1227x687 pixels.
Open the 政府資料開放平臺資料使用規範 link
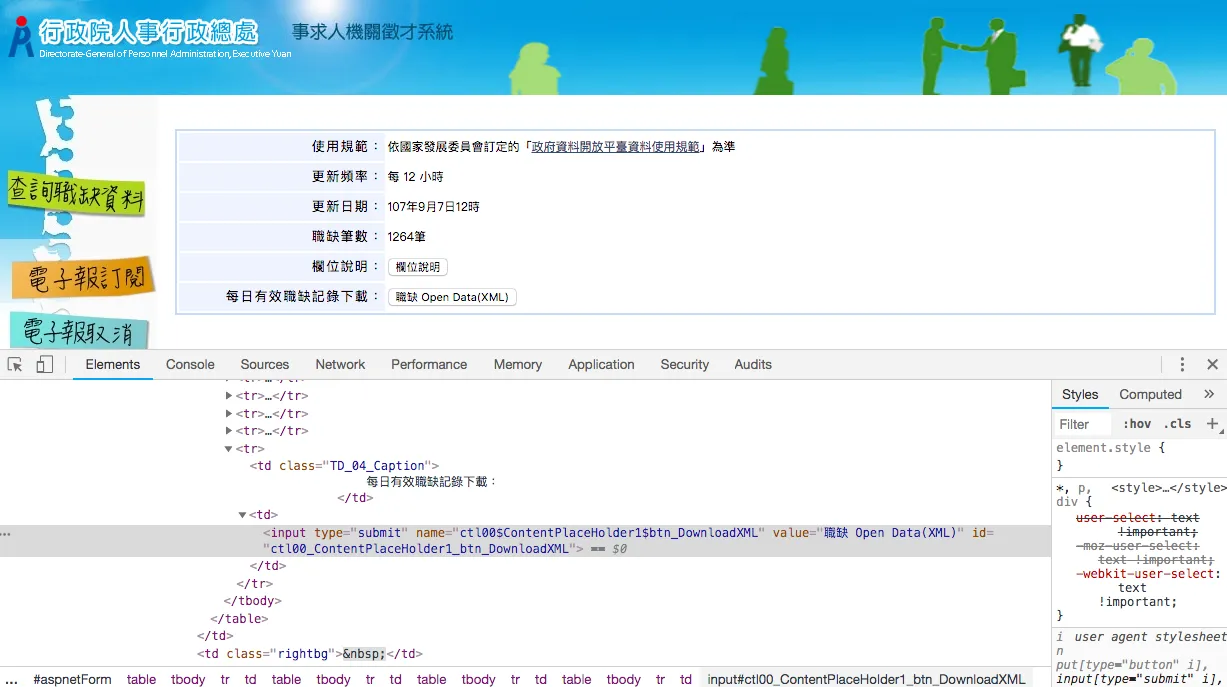point(615,147)
